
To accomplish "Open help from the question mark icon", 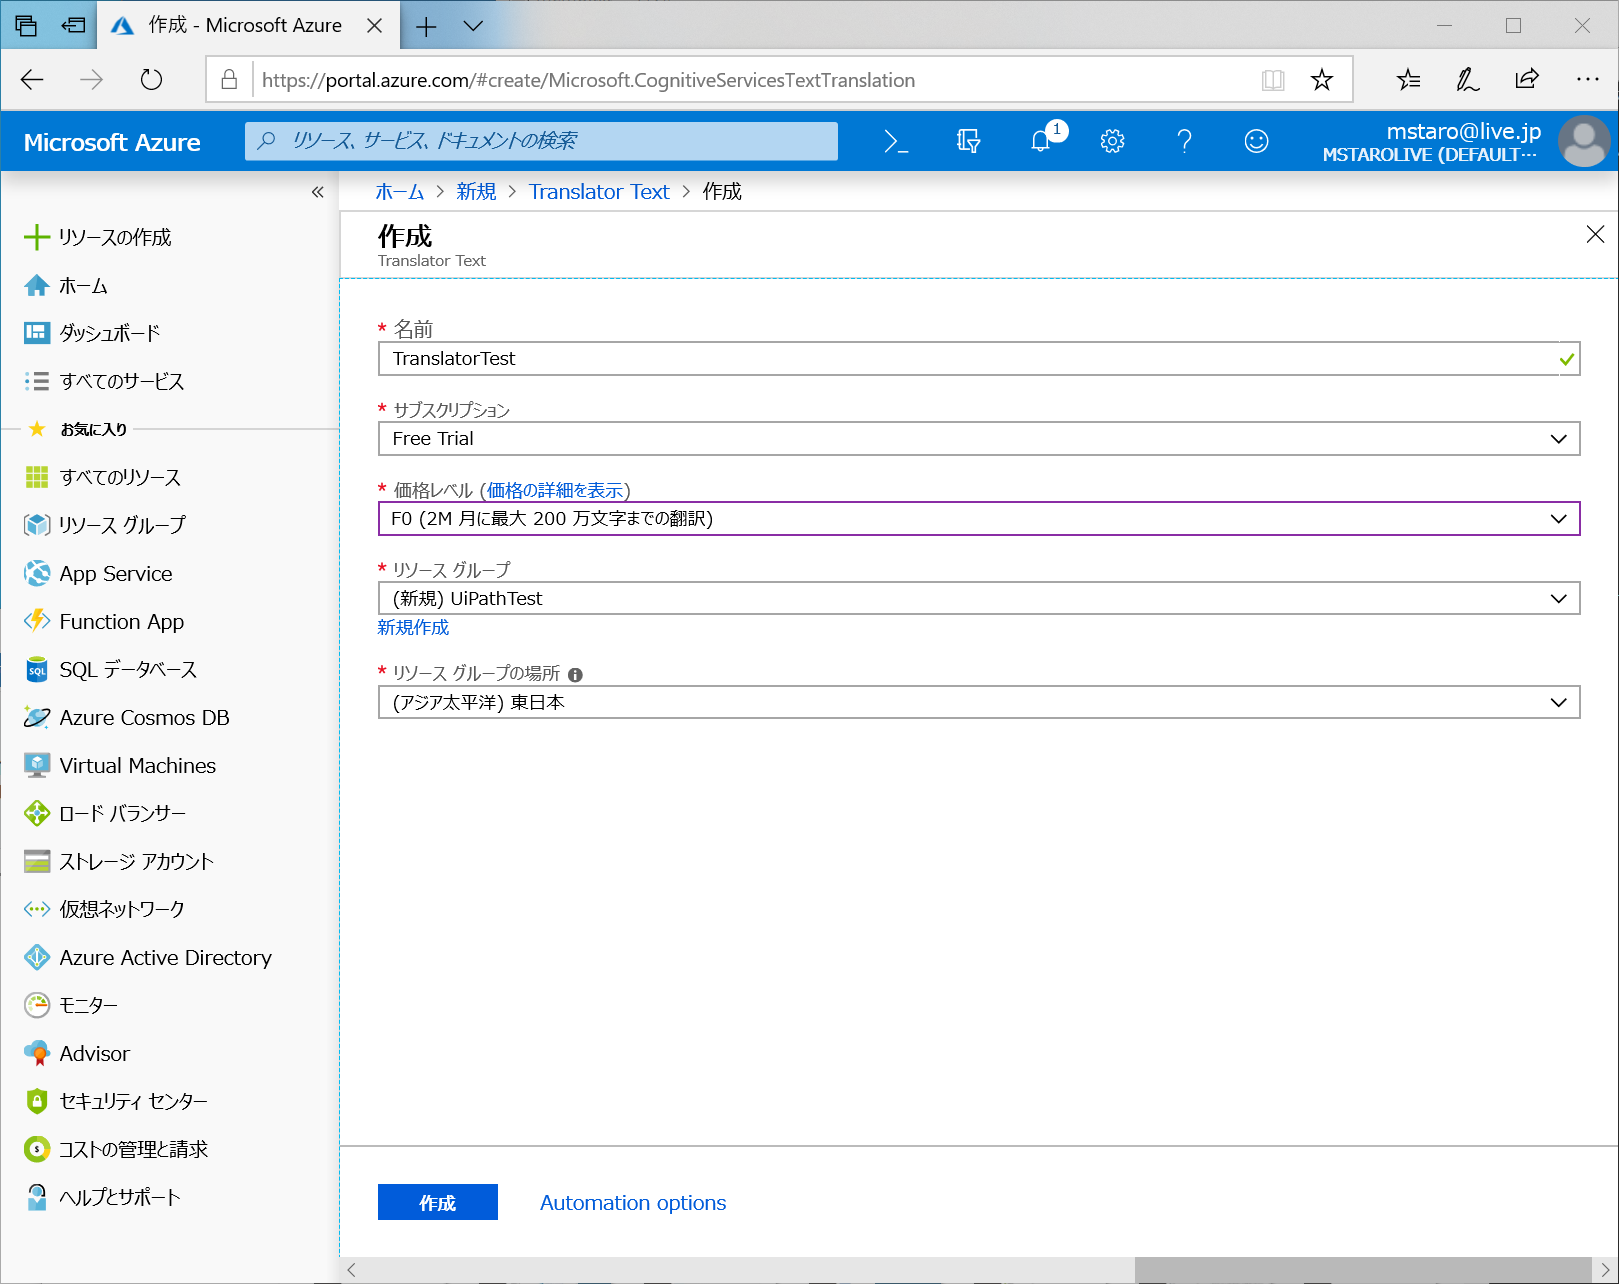I will pos(1184,141).
